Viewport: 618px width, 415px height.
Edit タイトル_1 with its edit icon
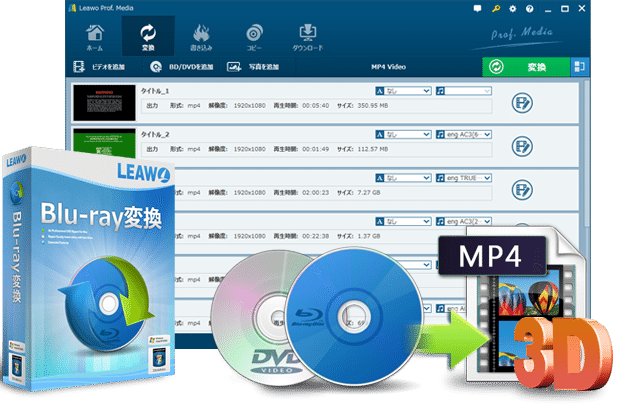[x=522, y=103]
